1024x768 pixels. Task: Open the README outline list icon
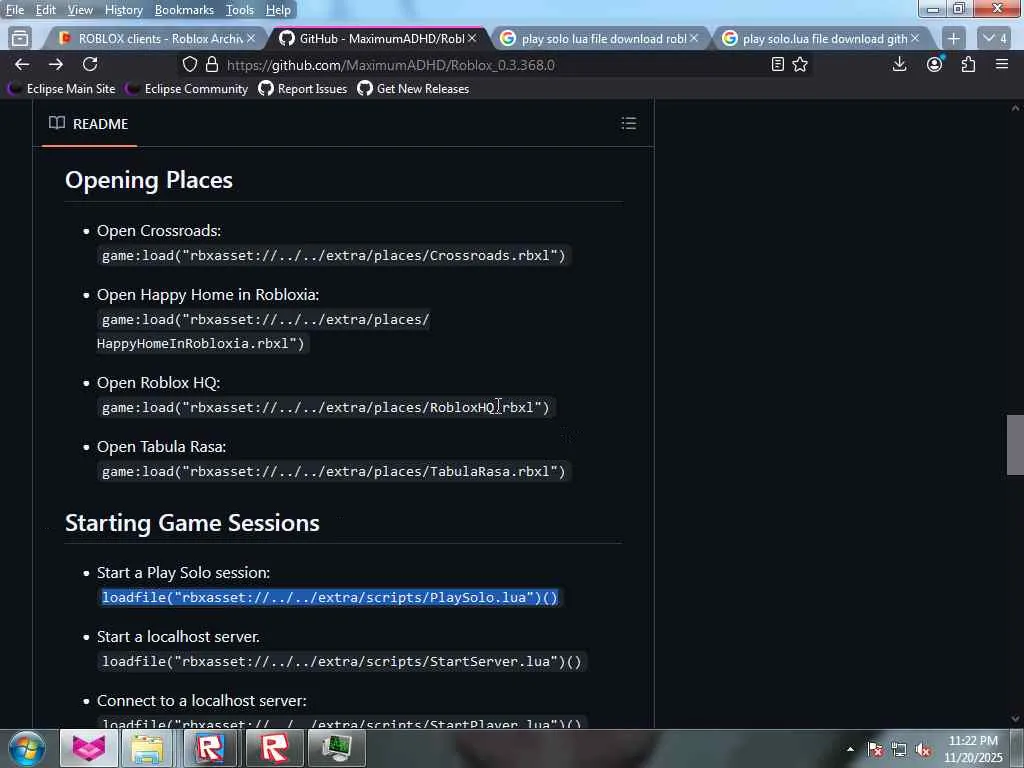(x=628, y=123)
